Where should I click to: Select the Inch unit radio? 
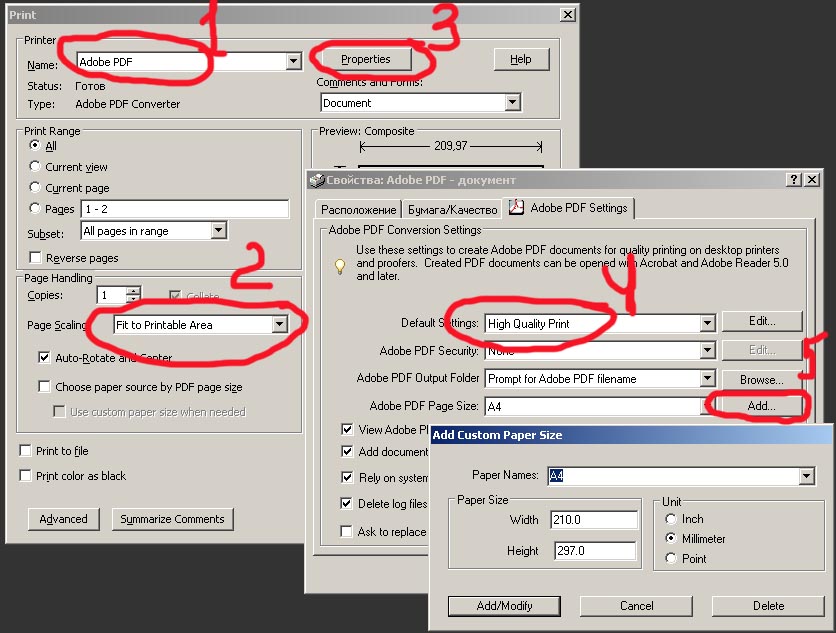[671, 519]
